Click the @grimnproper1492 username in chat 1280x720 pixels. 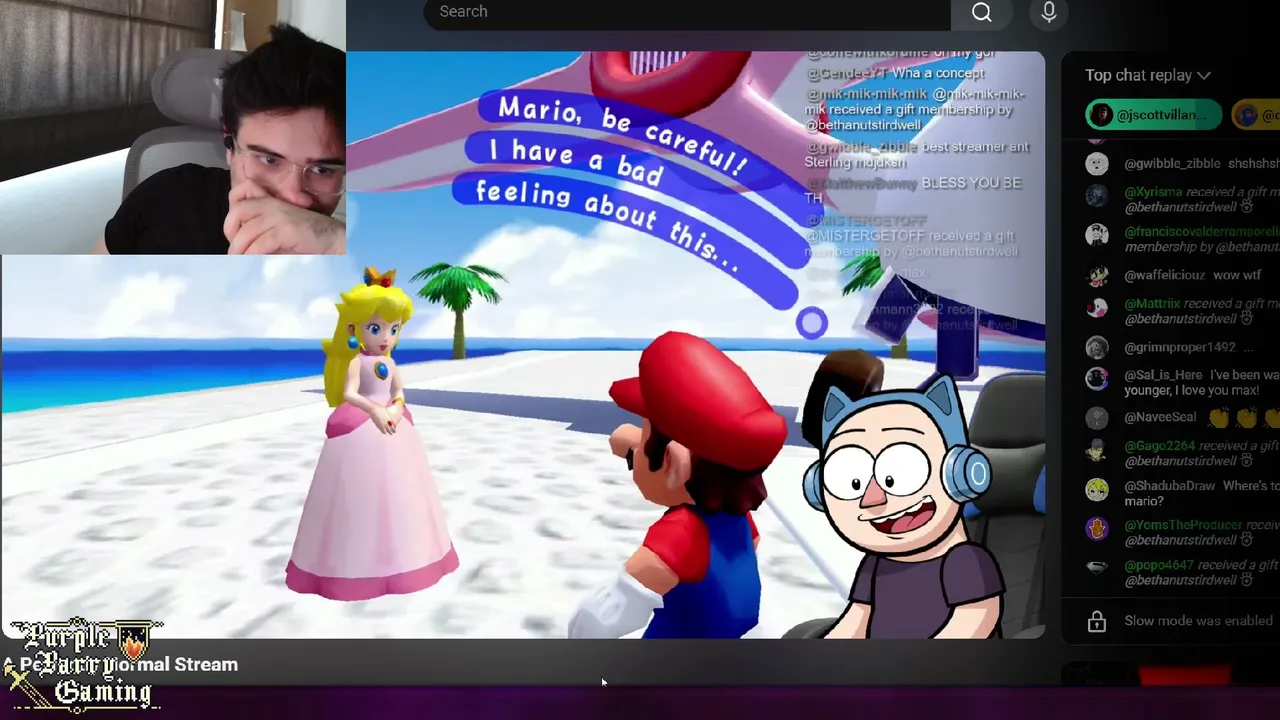click(1180, 347)
